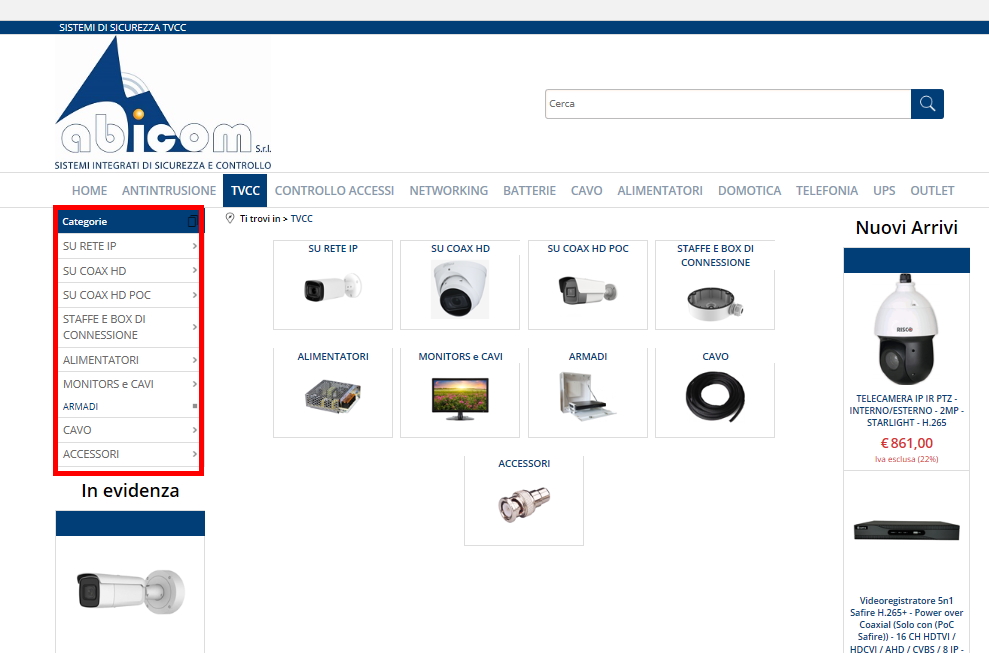Open the HOME menu item
The width and height of the screenshot is (989, 653).
90,191
